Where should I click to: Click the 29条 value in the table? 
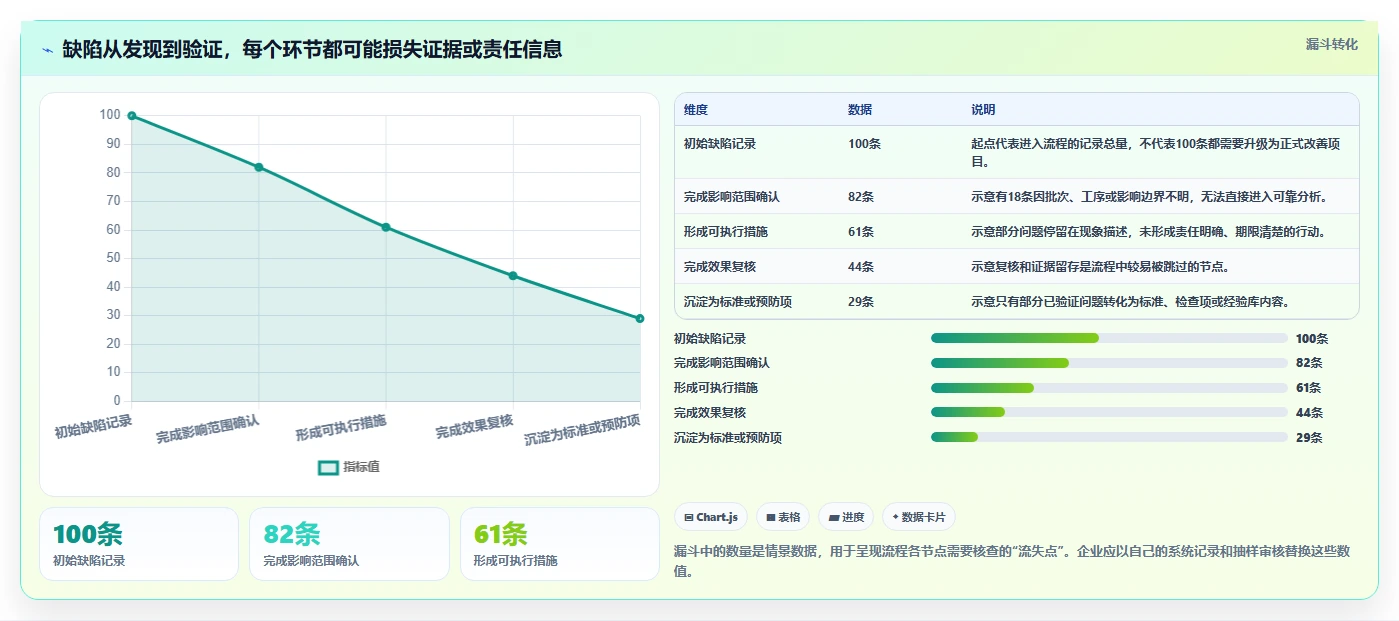pos(861,302)
